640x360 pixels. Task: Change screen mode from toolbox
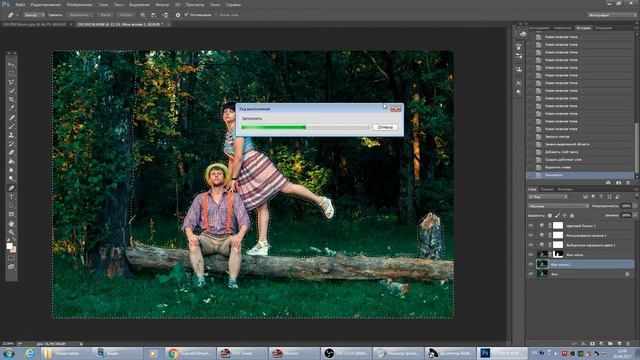pyautogui.click(x=11, y=267)
